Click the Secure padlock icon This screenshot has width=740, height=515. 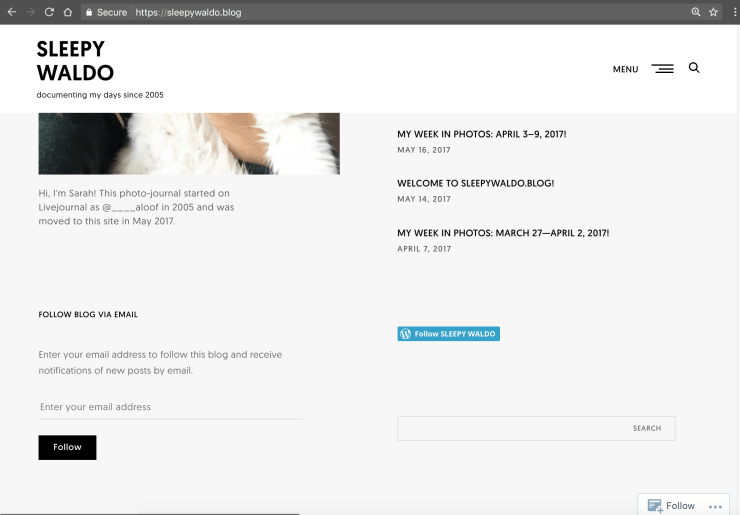89,13
